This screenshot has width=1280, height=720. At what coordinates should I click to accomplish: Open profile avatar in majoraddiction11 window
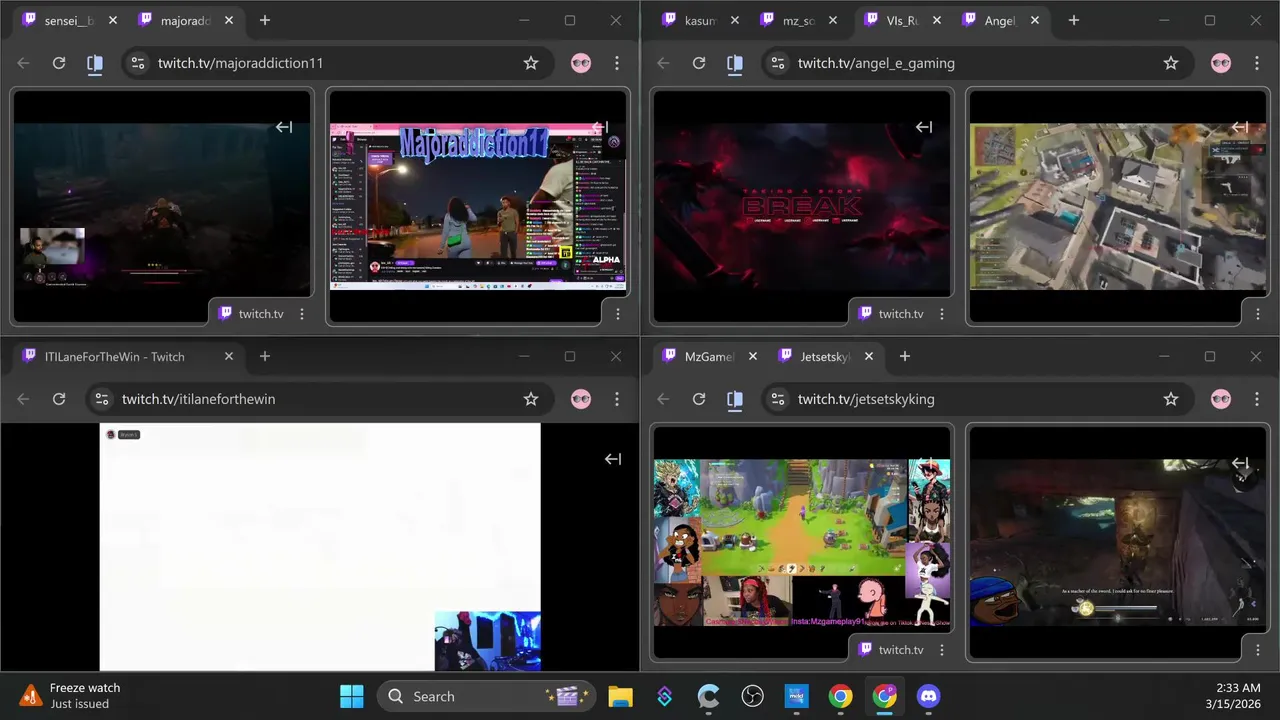click(581, 63)
